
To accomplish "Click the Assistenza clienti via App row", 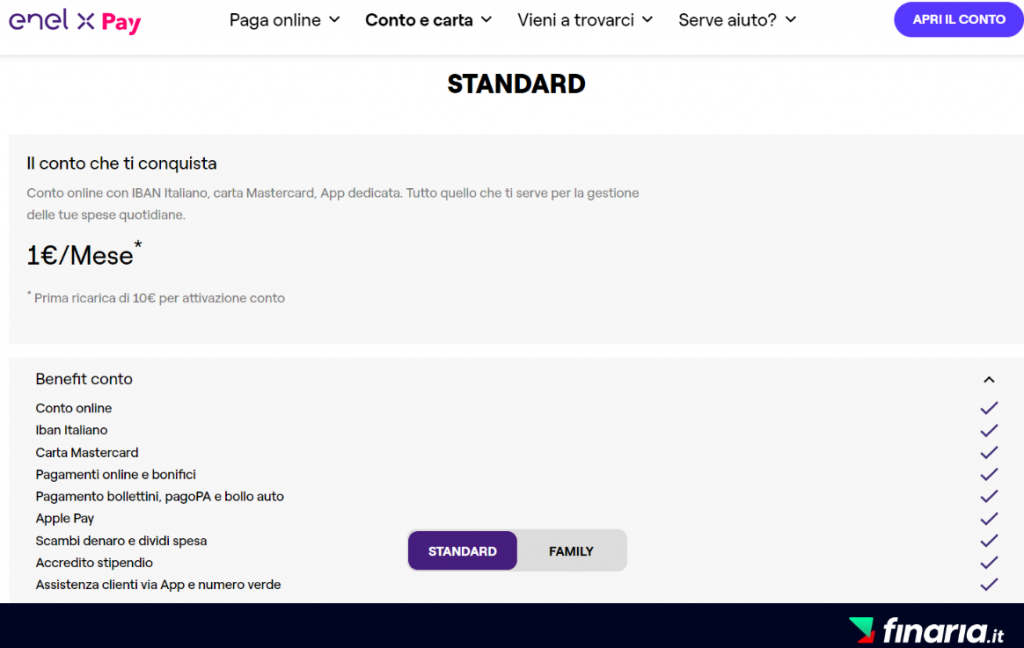I will tap(158, 584).
